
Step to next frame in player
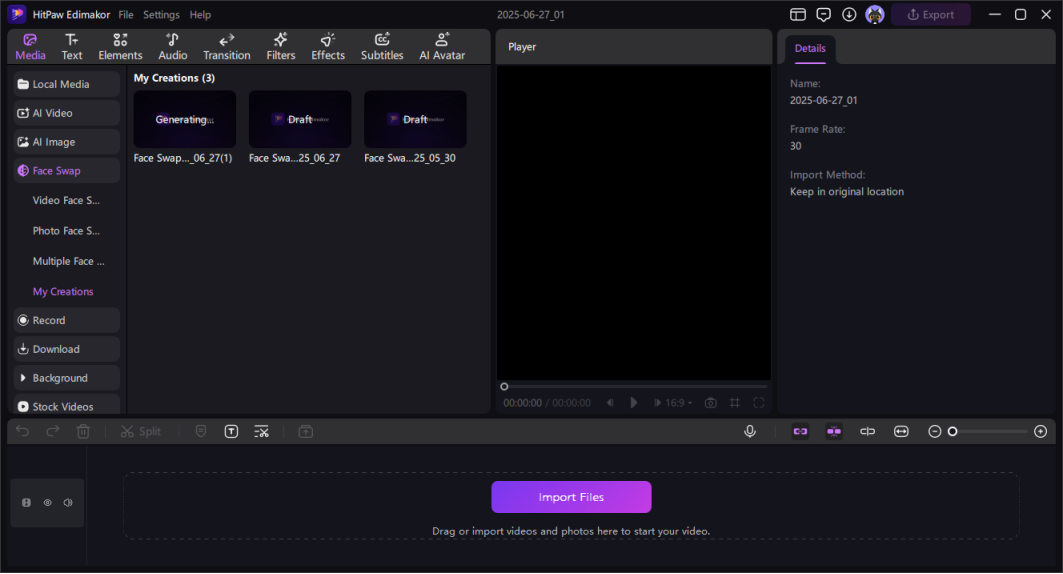(657, 403)
